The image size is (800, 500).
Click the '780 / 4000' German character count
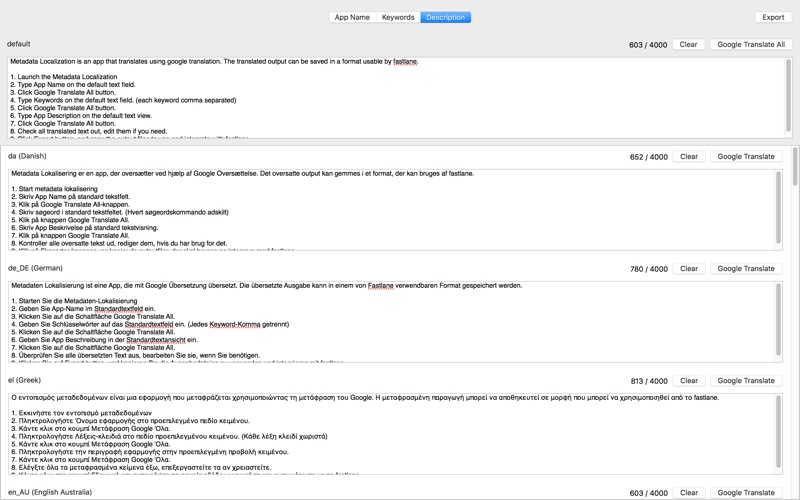coord(648,269)
